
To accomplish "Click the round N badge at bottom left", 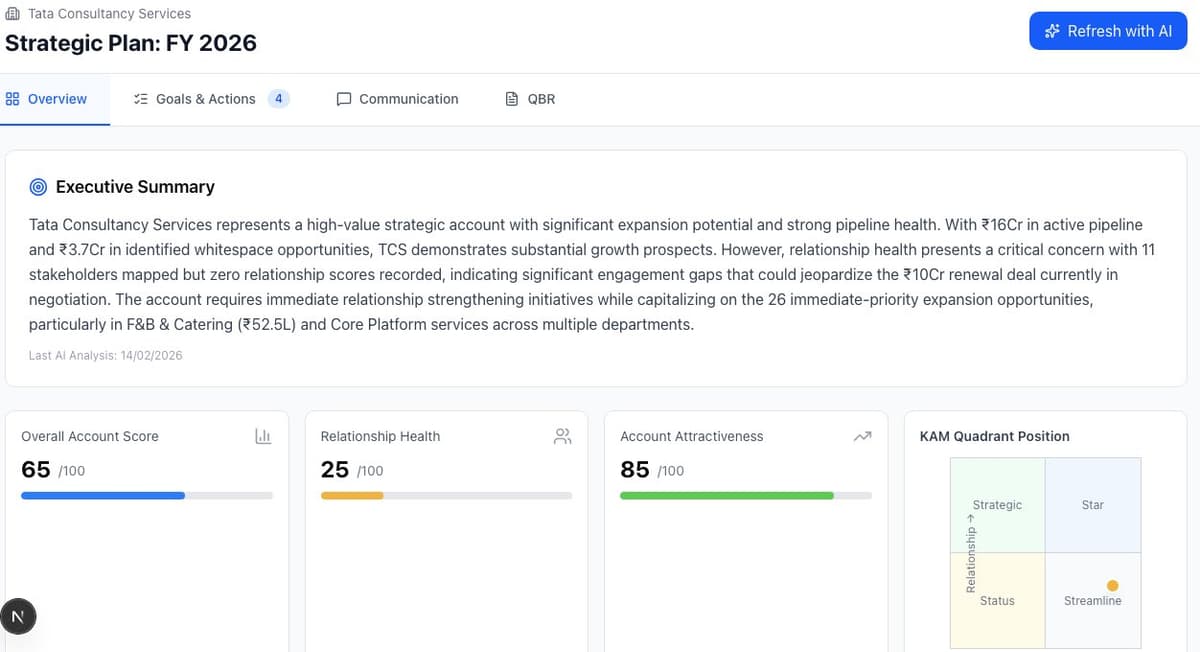I will (17, 616).
